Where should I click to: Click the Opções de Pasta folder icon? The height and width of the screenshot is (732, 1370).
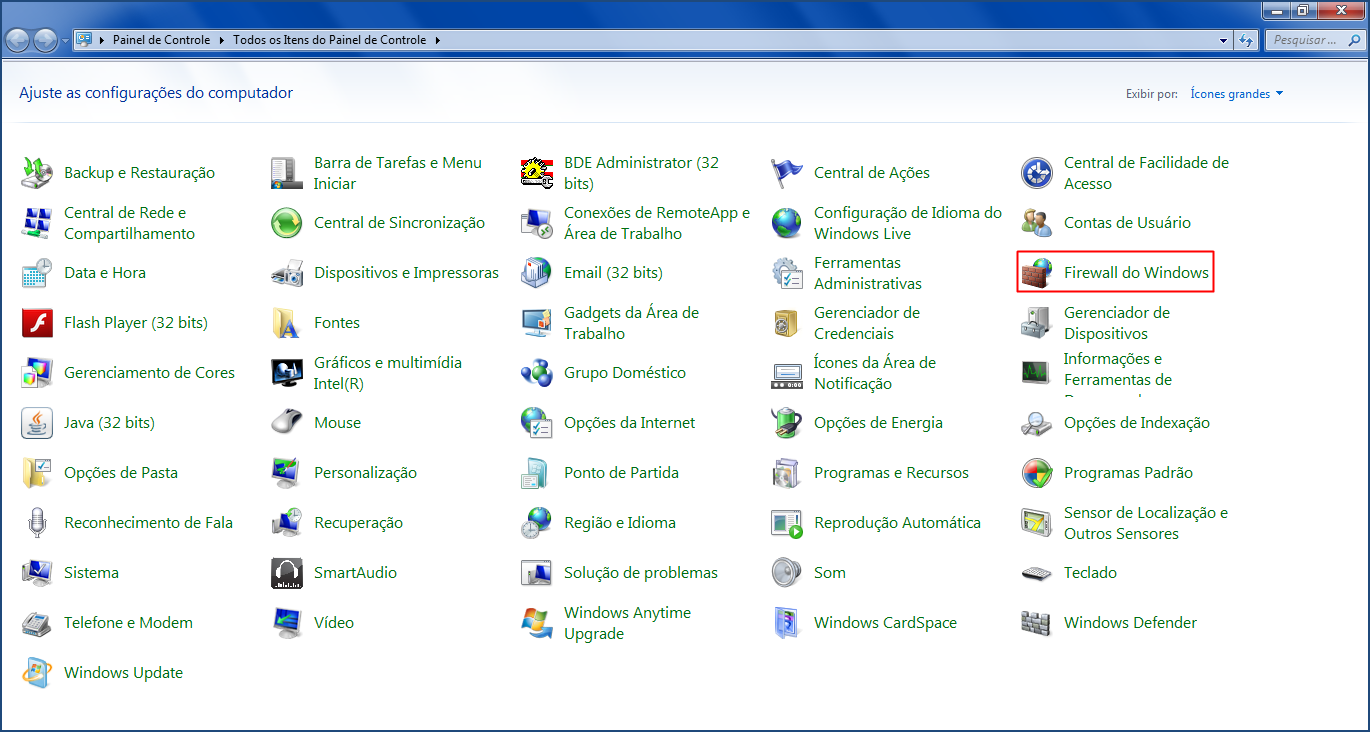[x=37, y=473]
